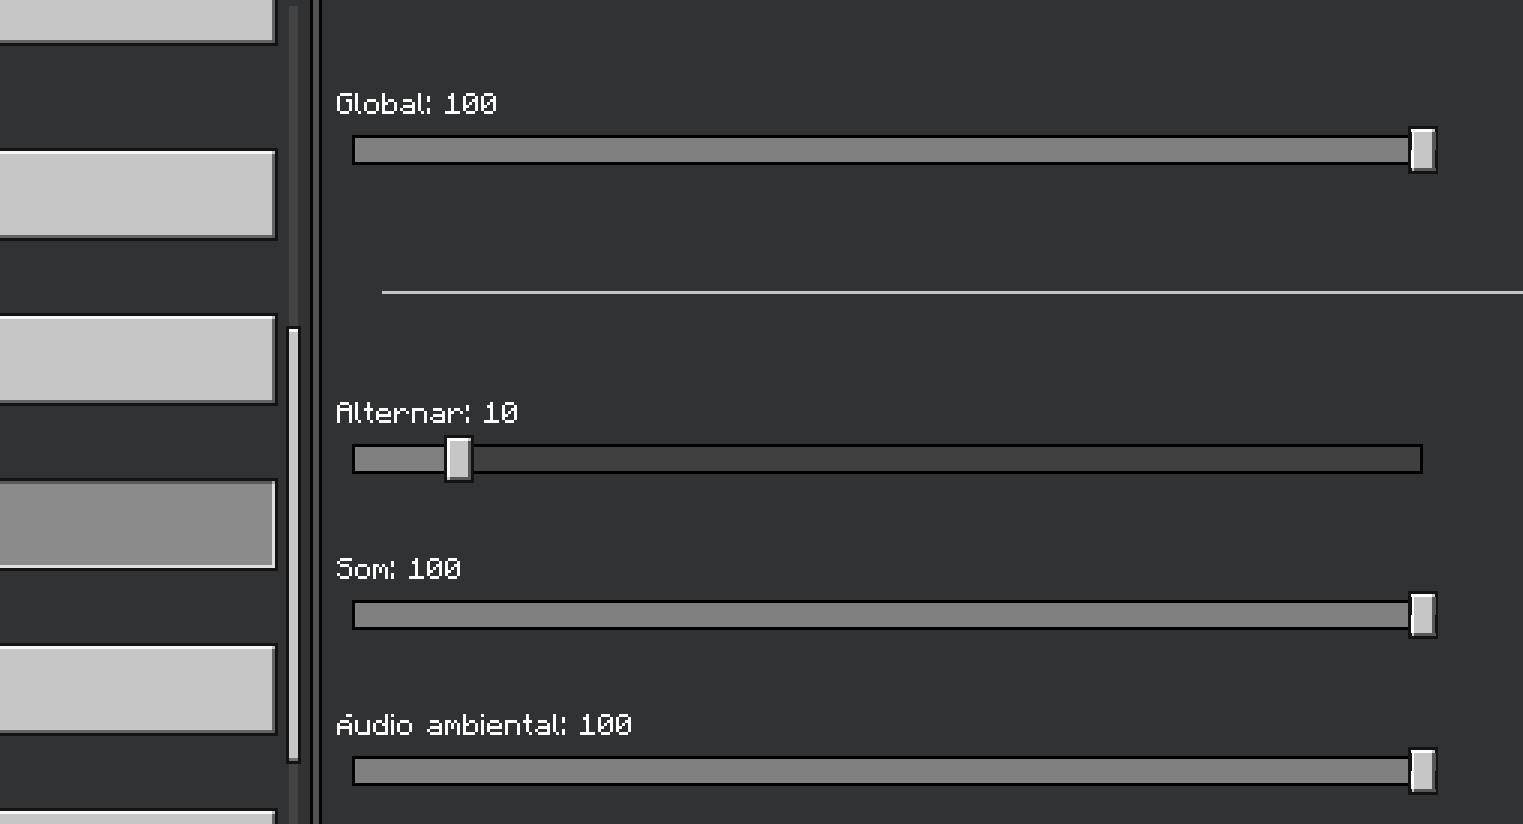Click the partially visible top sidebar button
The image size is (1523, 824).
coord(137,20)
